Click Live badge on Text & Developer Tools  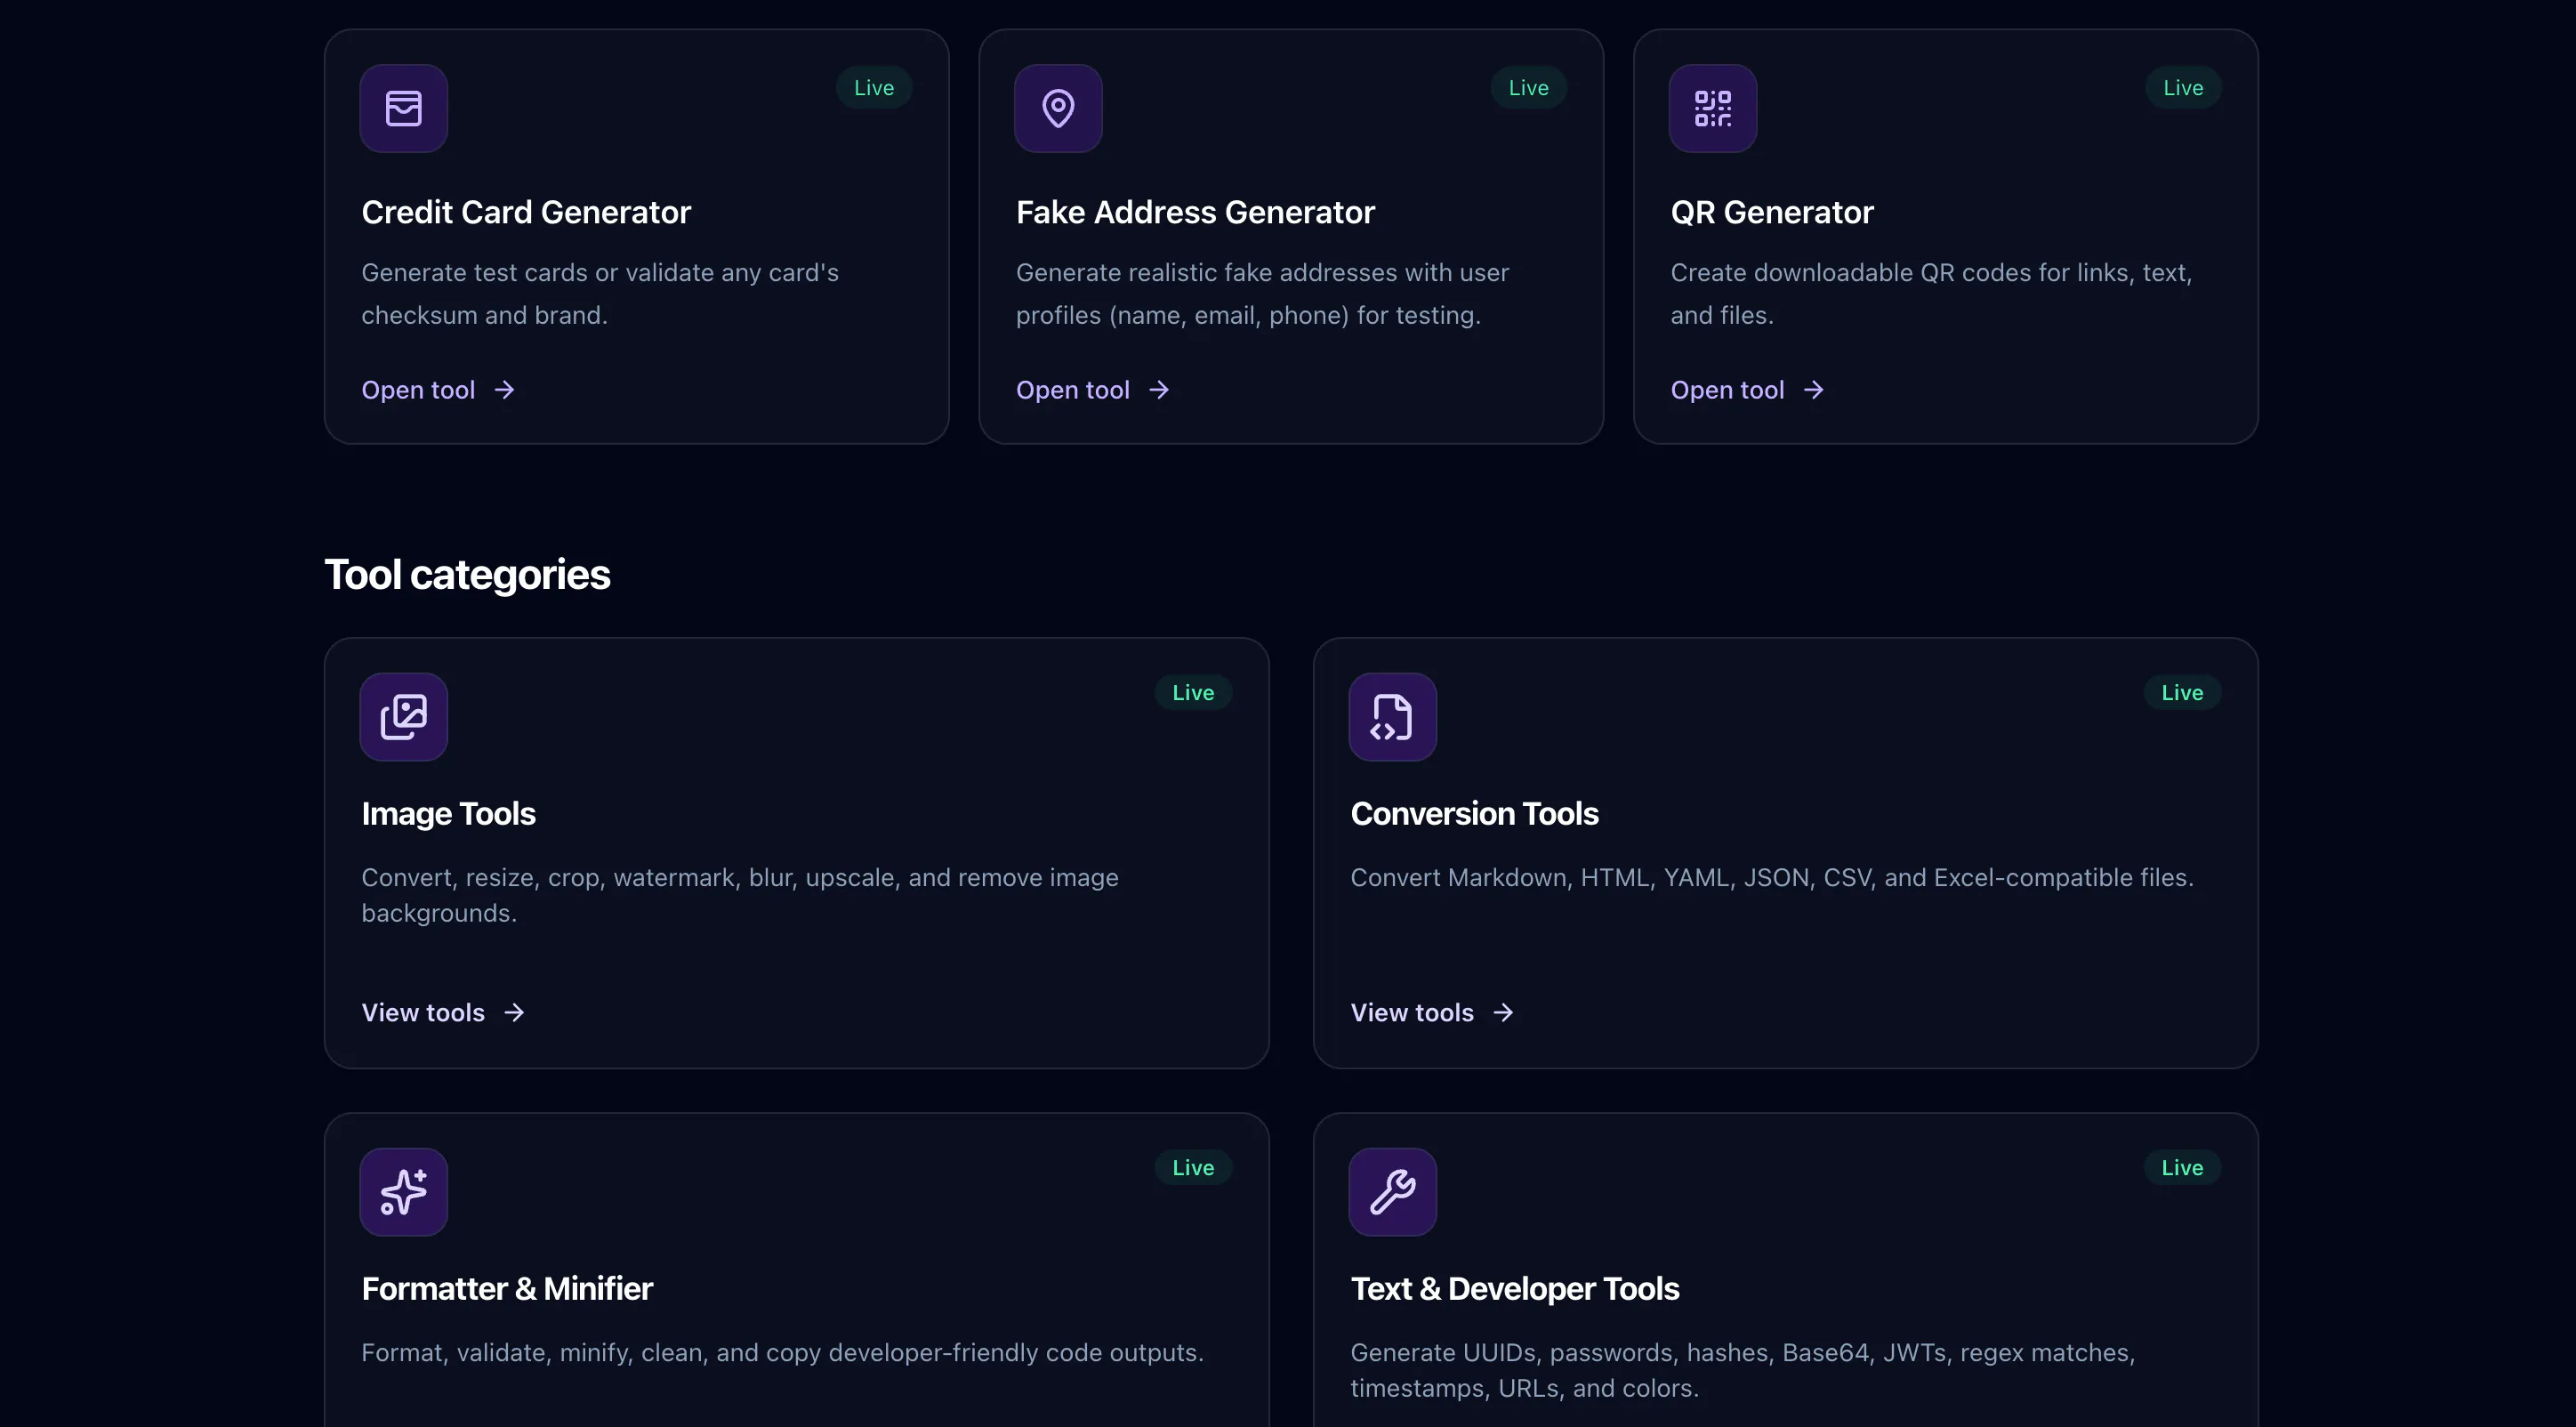pyautogui.click(x=2182, y=1168)
